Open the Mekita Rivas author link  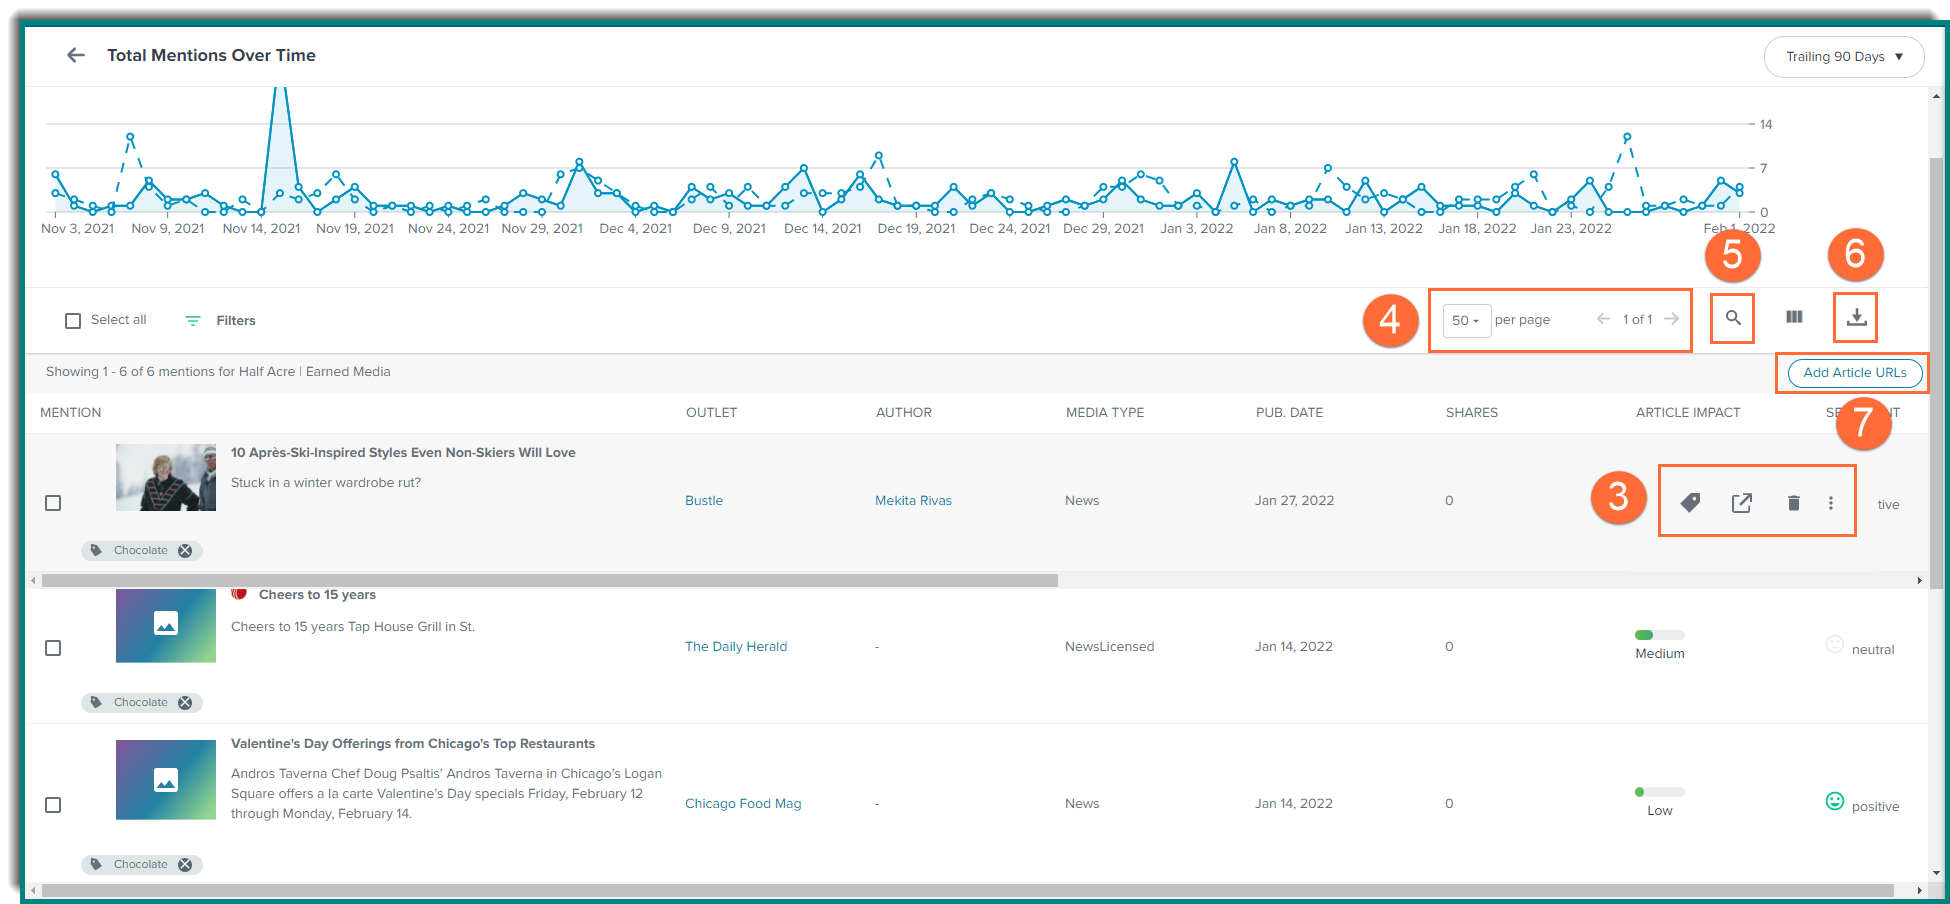coord(913,501)
